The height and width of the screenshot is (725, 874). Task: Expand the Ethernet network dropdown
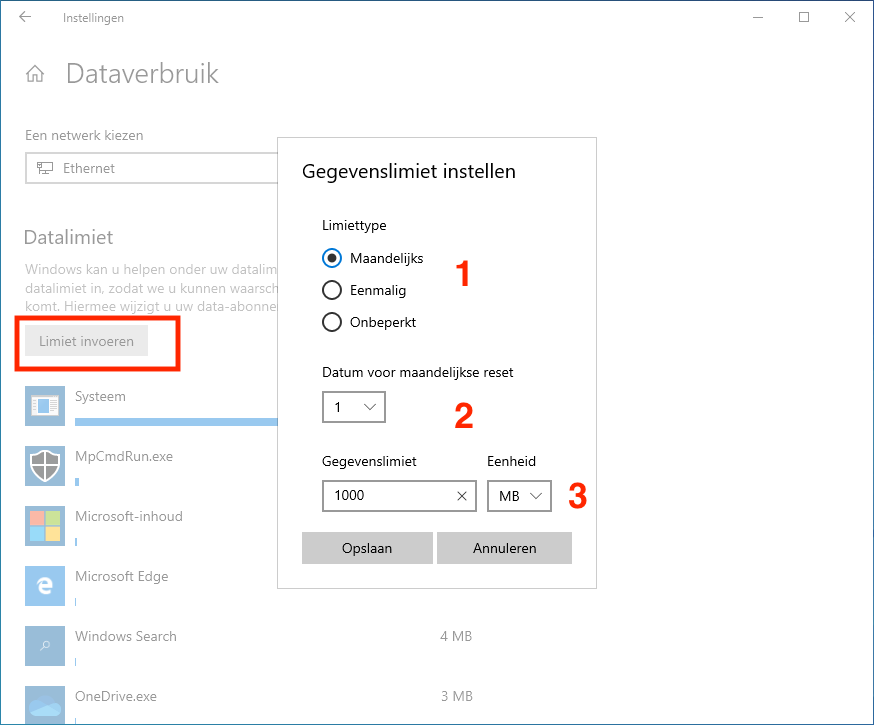point(150,168)
